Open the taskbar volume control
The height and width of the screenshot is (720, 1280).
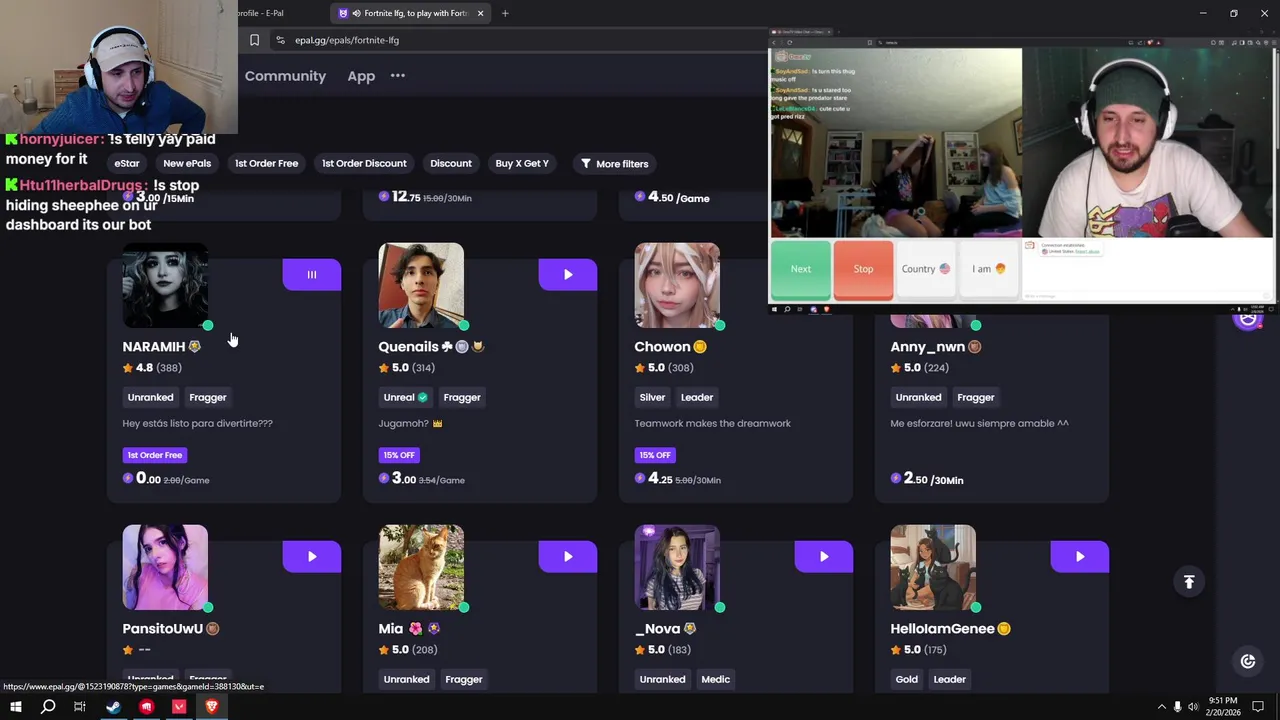click(1193, 707)
